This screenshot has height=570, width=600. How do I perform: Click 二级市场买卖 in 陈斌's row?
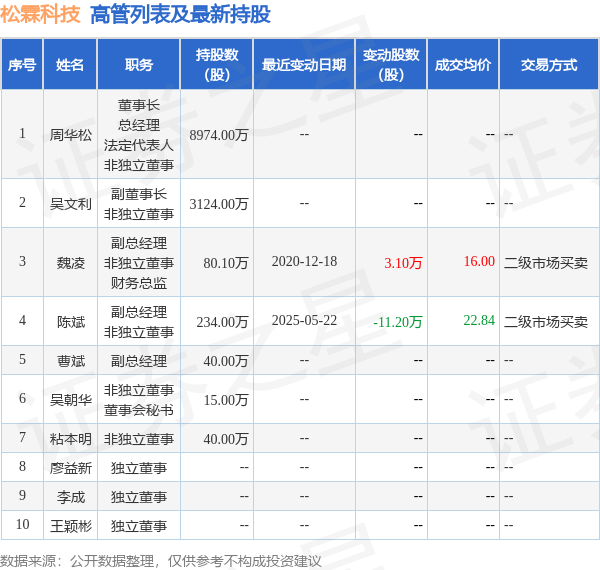pos(546,322)
